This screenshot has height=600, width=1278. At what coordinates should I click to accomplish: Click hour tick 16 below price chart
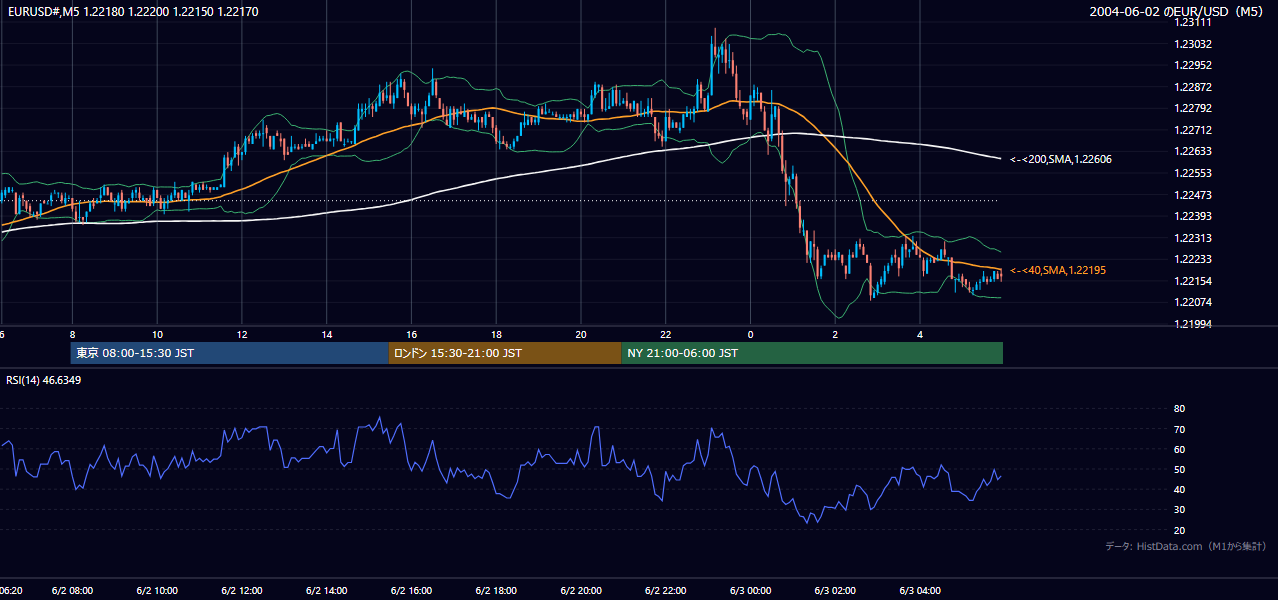pyautogui.click(x=412, y=335)
